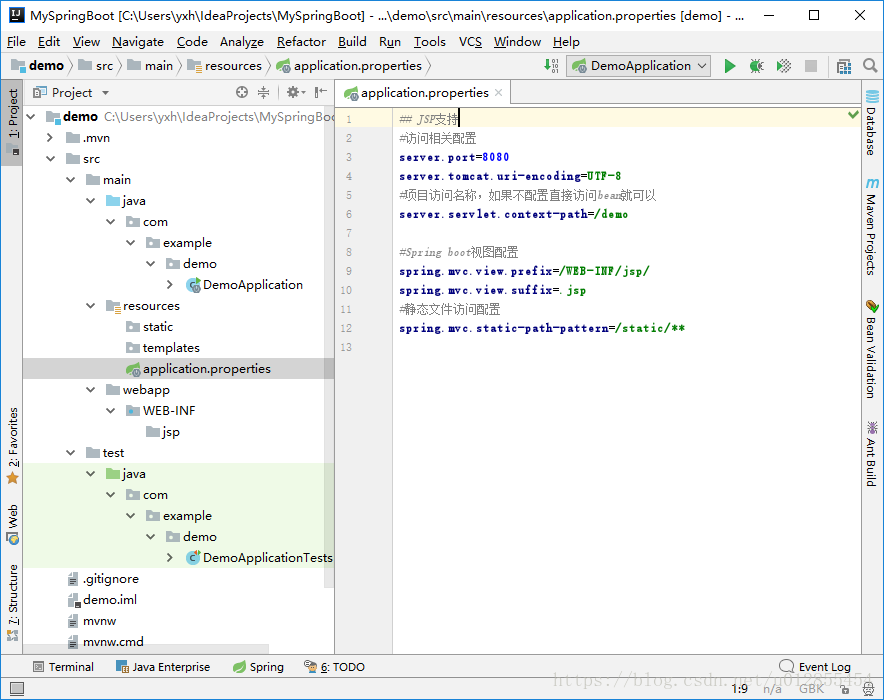This screenshot has width=884, height=700.
Task: Open the File menu
Action: (x=16, y=42)
